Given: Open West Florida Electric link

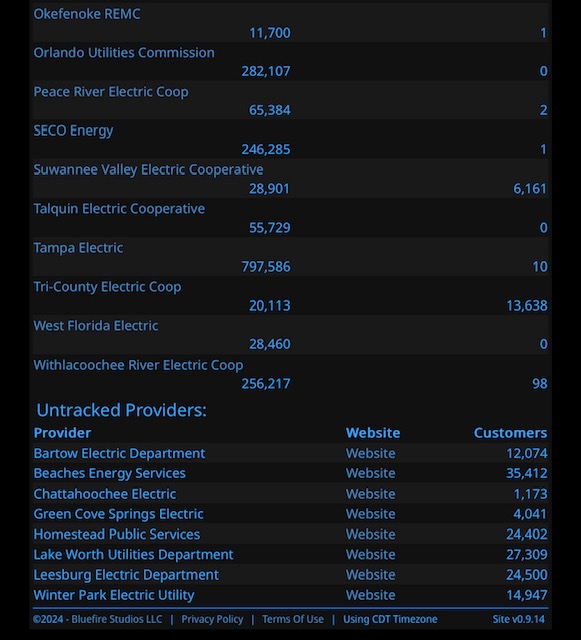Looking at the screenshot, I should pyautogui.click(x=96, y=326).
